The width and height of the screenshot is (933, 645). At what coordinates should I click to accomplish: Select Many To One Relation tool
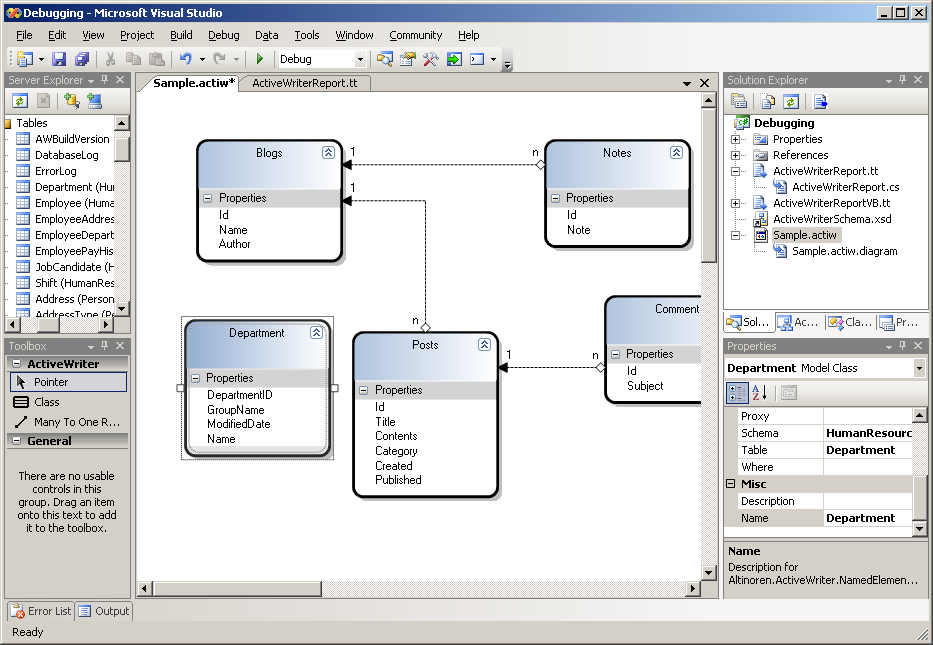(68, 422)
